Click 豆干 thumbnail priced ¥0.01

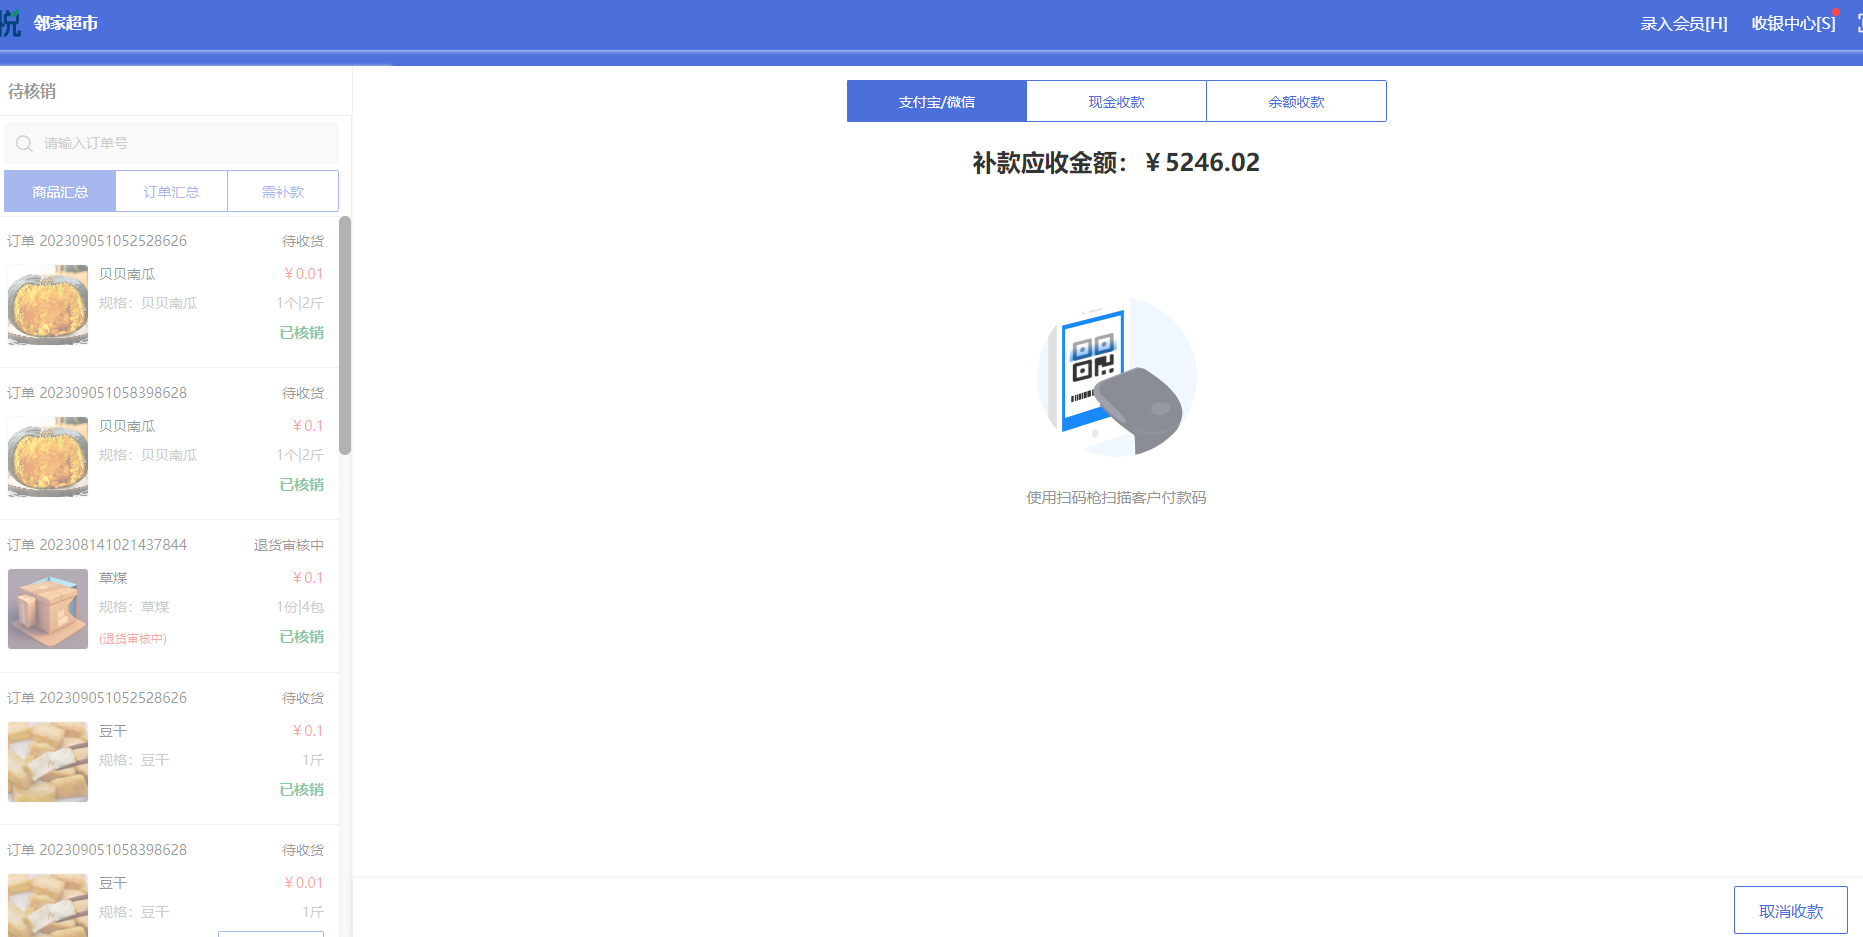click(48, 906)
